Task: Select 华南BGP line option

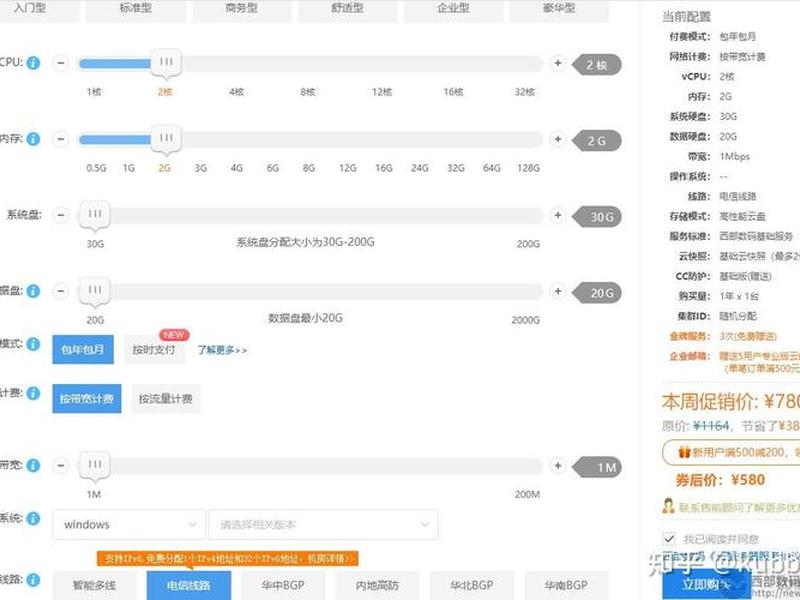Action: (x=566, y=585)
